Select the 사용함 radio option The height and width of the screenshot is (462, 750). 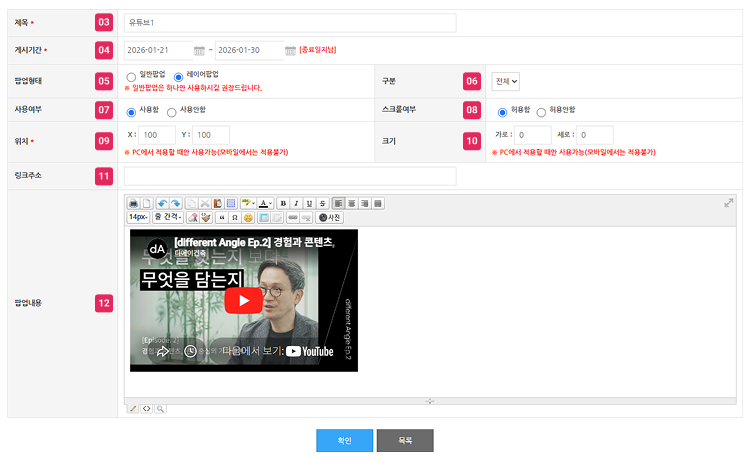pos(131,112)
